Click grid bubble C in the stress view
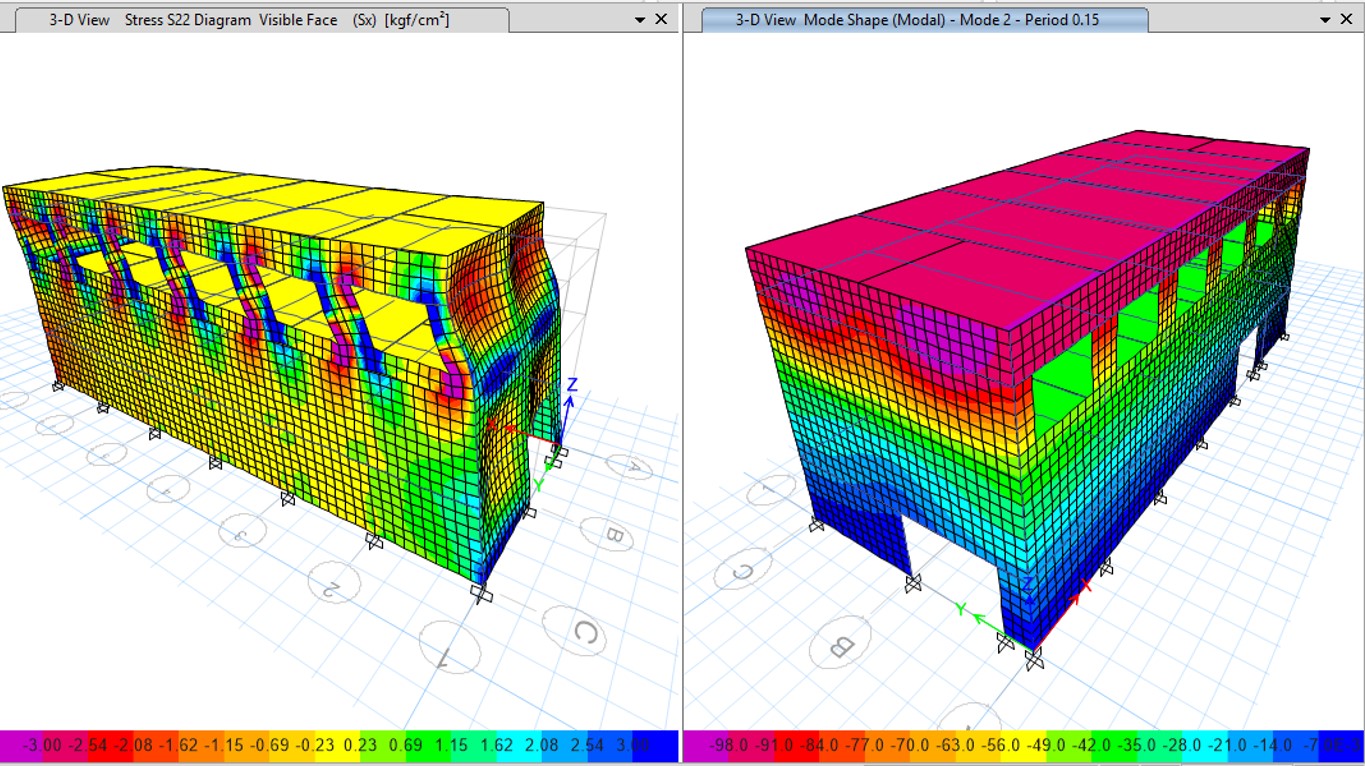 pyautogui.click(x=586, y=632)
